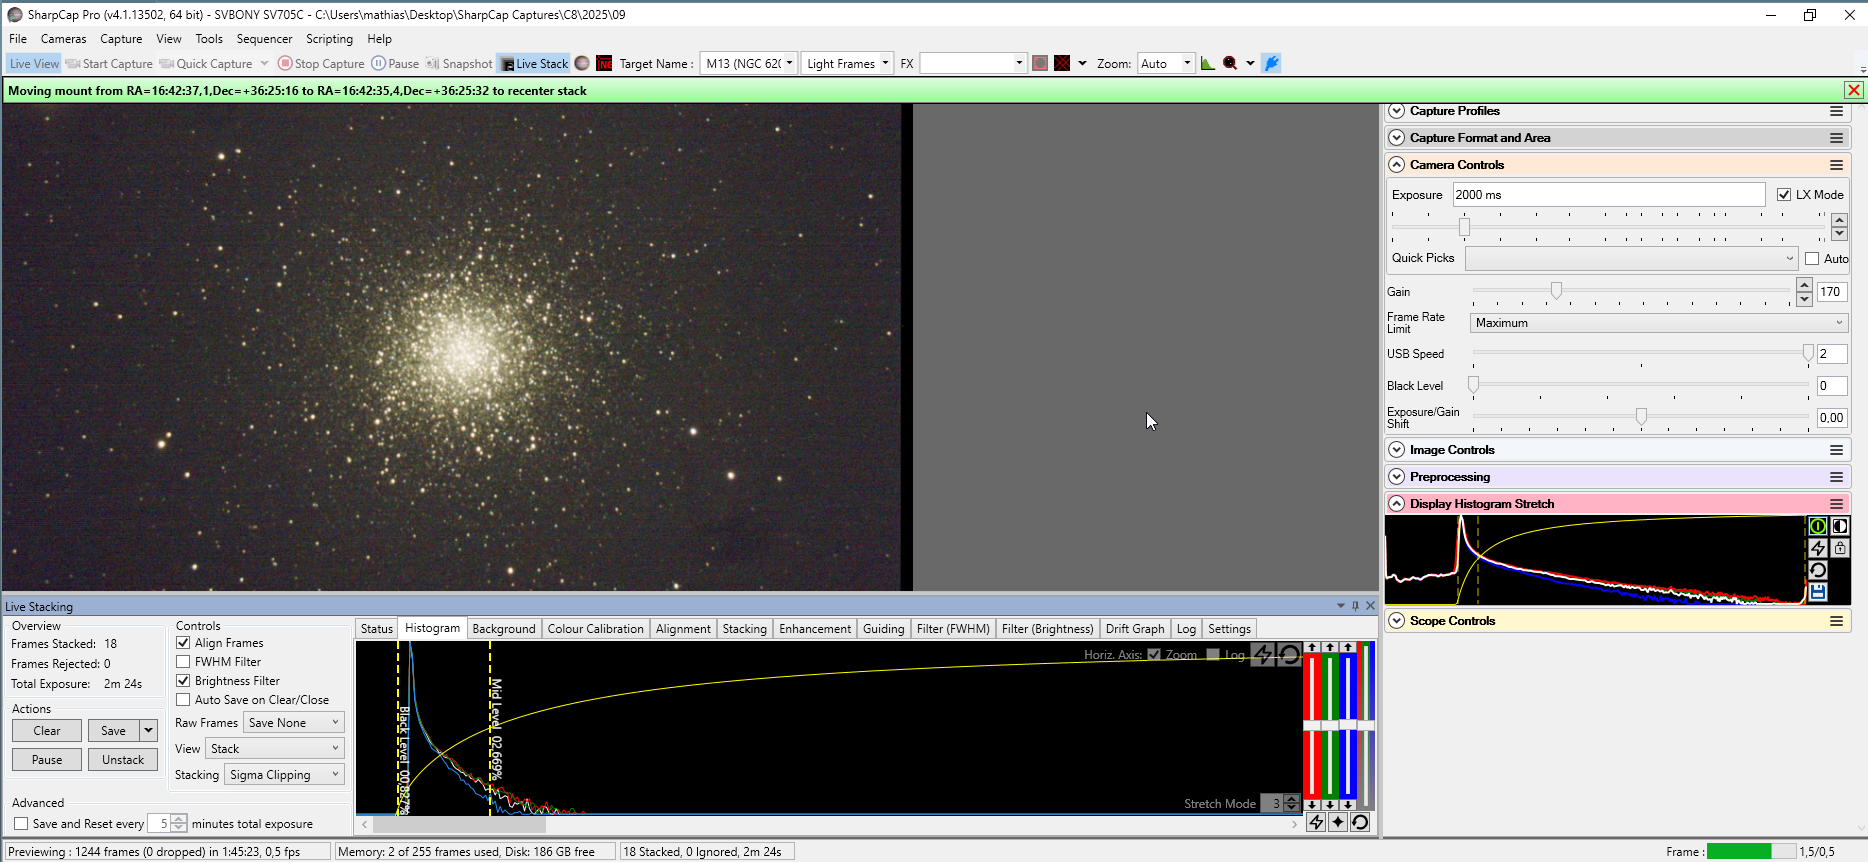The width and height of the screenshot is (1868, 862).
Task: Click the blue channel down arrow
Action: [x=1348, y=804]
